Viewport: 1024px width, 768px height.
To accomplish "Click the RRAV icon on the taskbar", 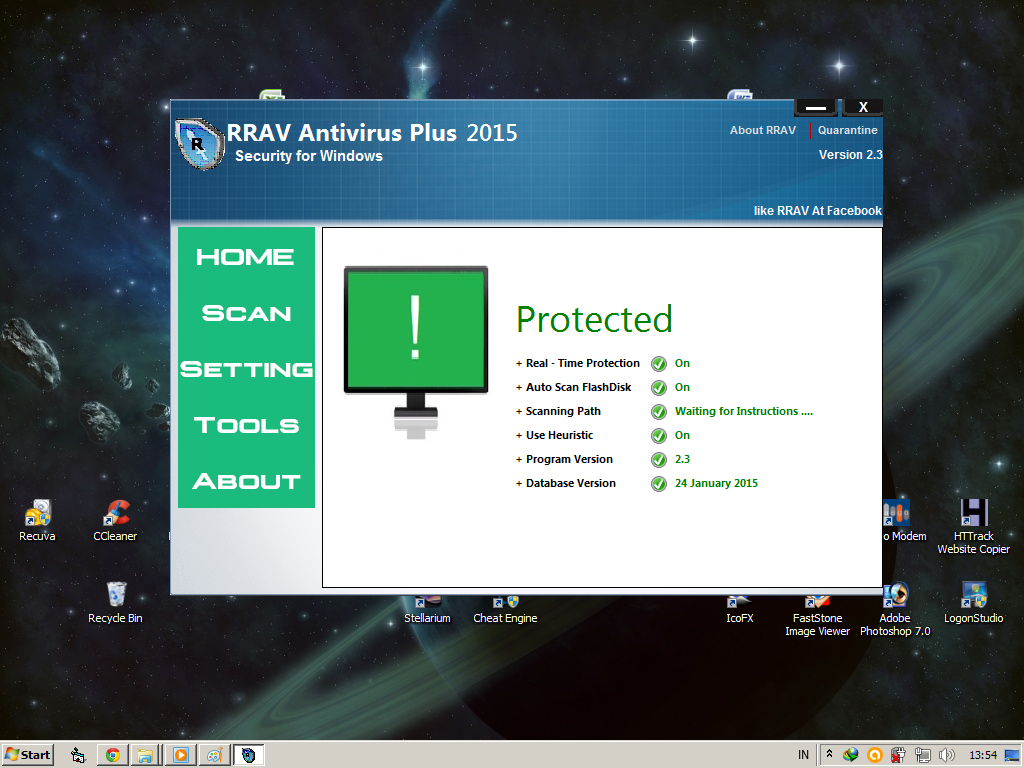I will pos(247,754).
